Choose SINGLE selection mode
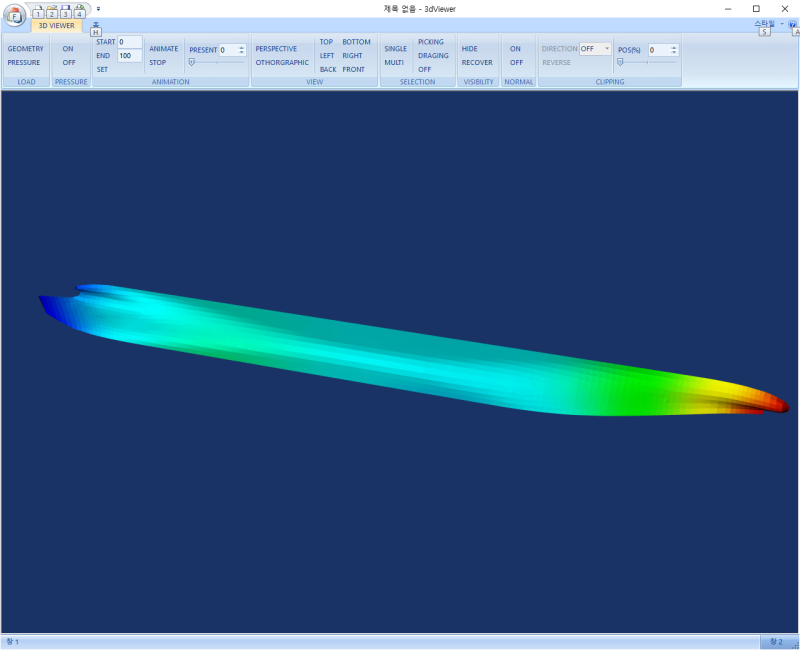Screen dimensions: 800x650 [395, 48]
